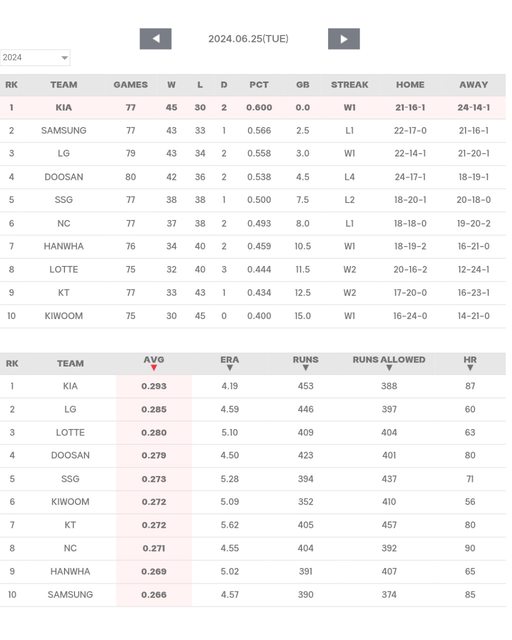This screenshot has height=640, width=512.
Task: Sort by RUNS ALLOWED using its arrow
Action: pyautogui.click(x=389, y=368)
